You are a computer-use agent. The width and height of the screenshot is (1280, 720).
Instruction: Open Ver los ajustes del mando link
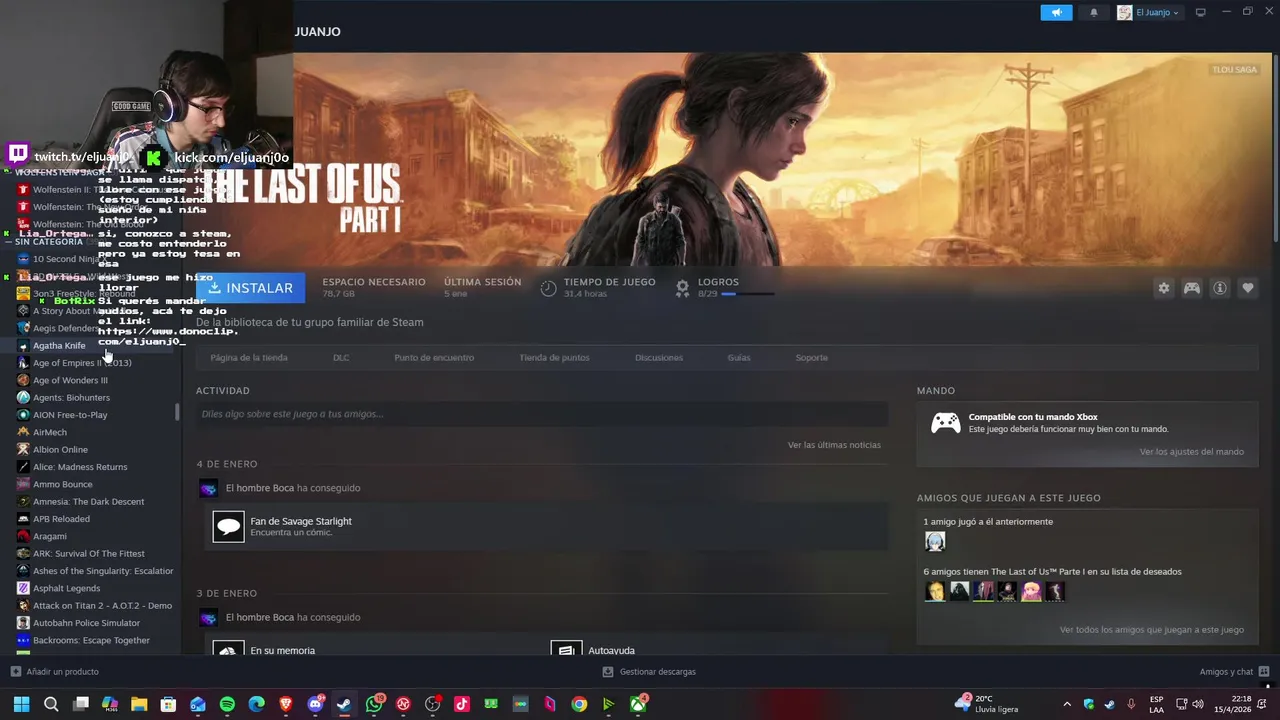point(1192,452)
